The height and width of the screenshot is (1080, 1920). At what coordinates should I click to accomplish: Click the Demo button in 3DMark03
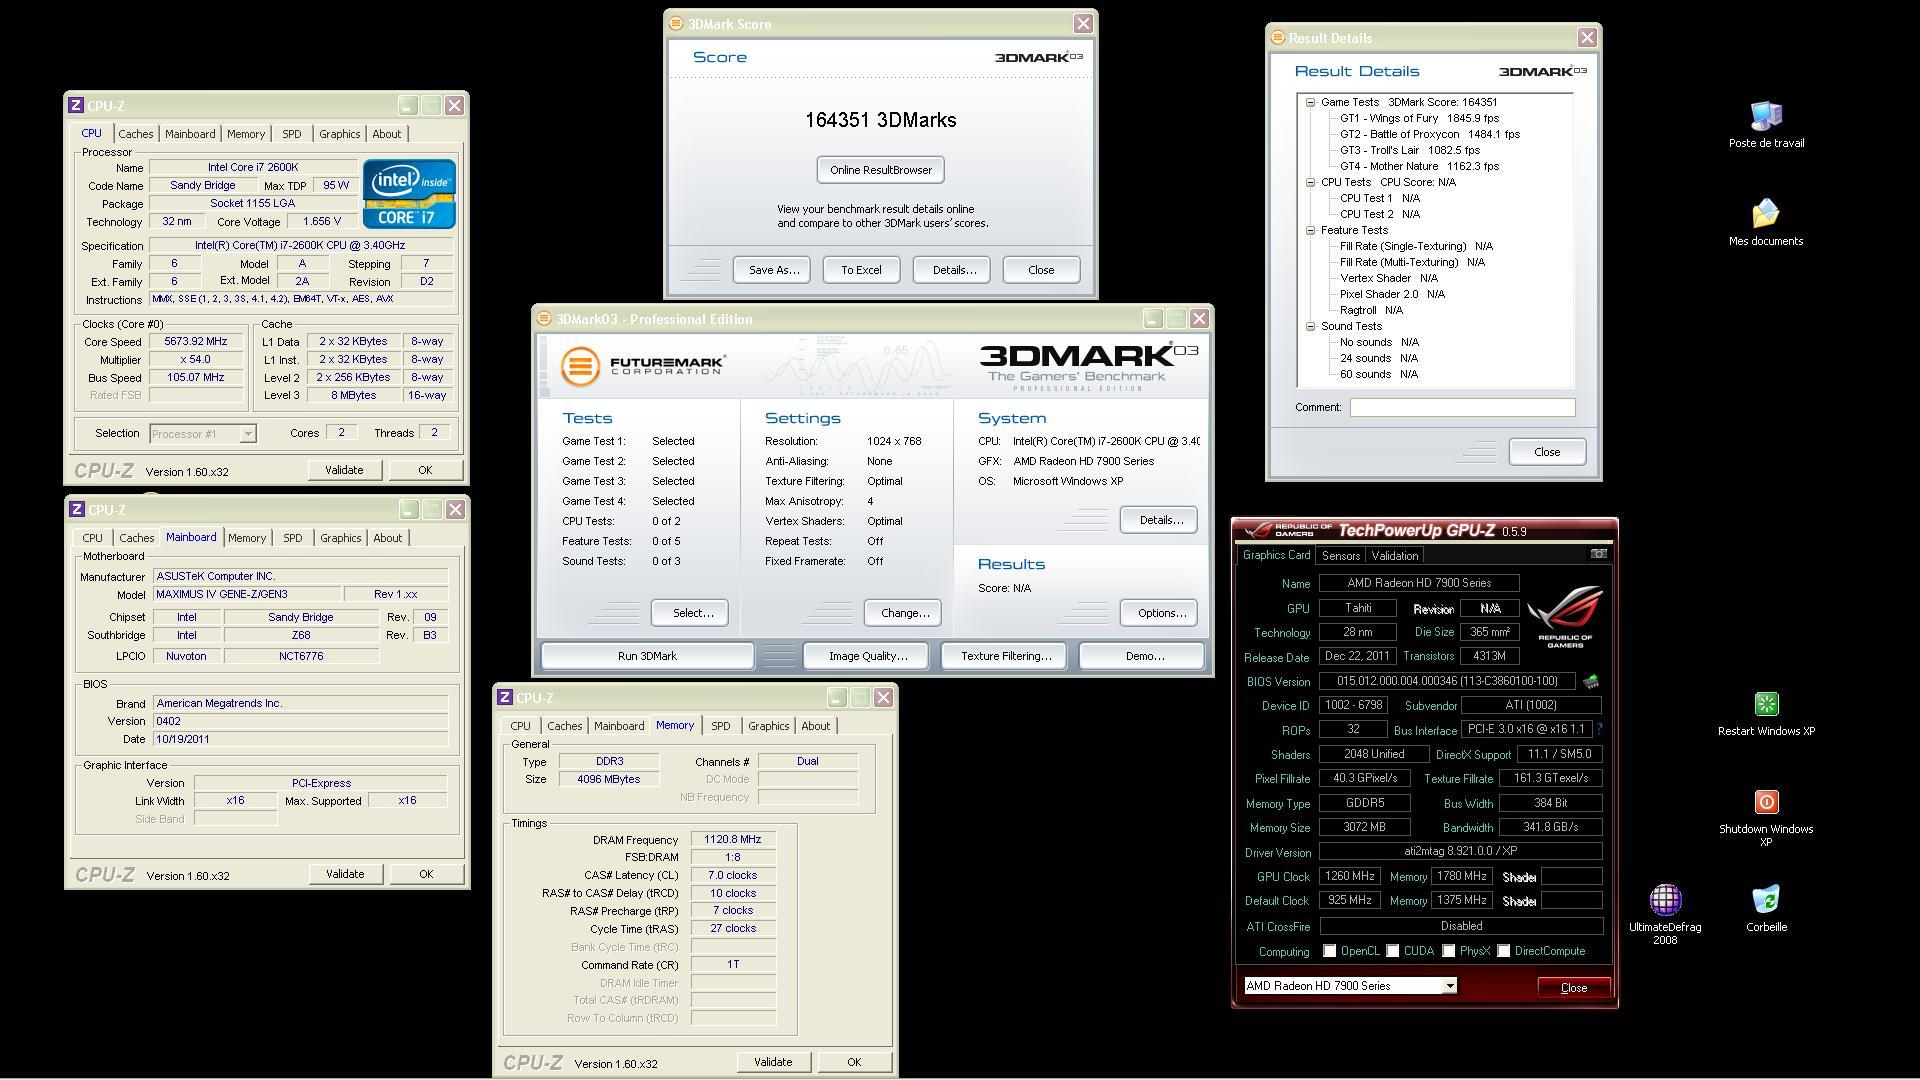pyautogui.click(x=1144, y=656)
